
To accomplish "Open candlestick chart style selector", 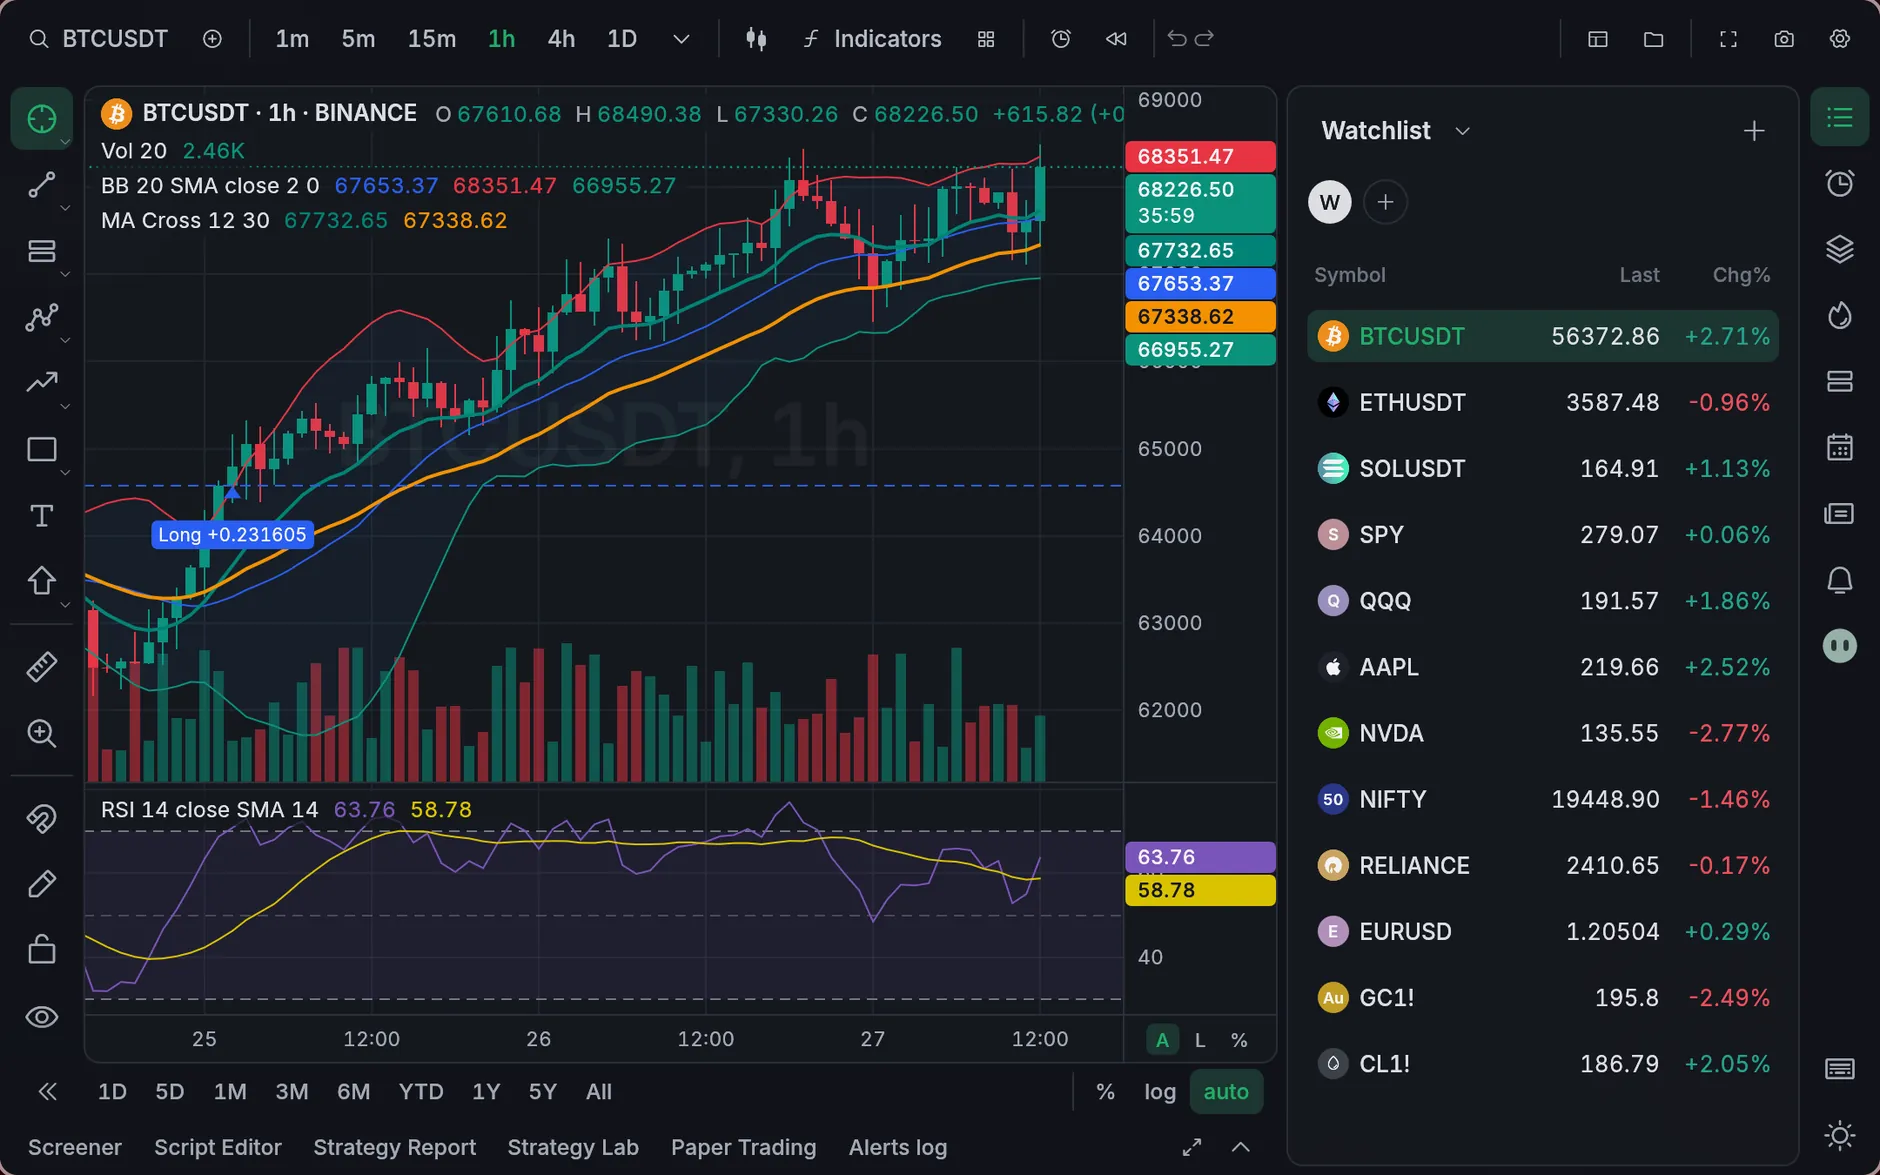I will [x=756, y=39].
